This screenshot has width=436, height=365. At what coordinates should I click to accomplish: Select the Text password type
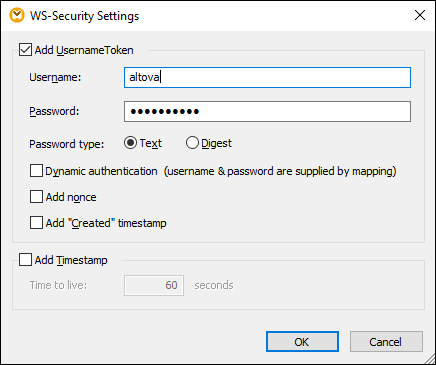130,143
